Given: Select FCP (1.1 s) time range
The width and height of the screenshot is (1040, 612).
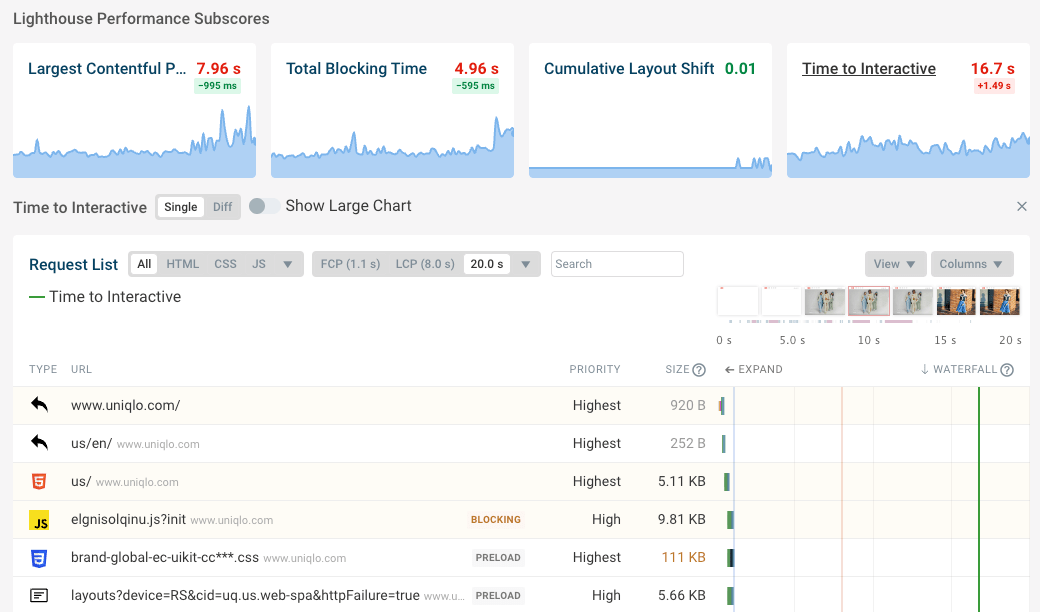Looking at the screenshot, I should (350, 264).
